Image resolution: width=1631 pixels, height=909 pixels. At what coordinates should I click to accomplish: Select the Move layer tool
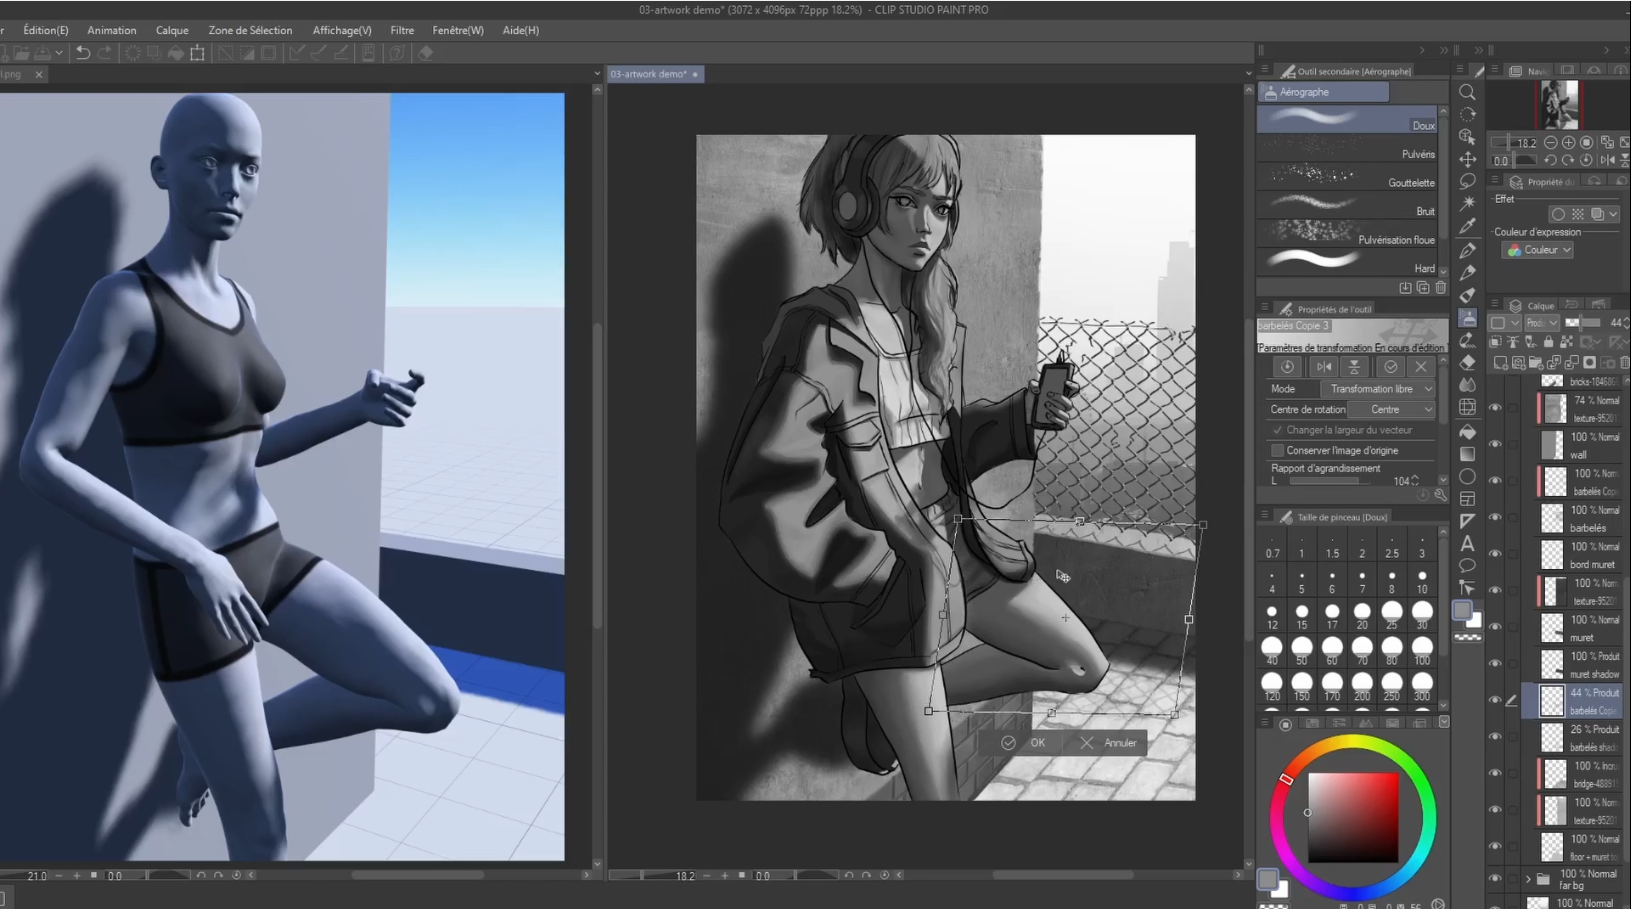coord(1467,159)
